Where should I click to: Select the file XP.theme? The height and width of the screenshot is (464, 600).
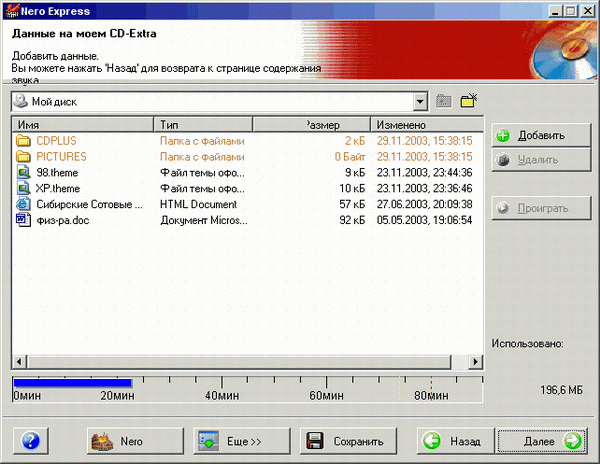click(x=58, y=188)
